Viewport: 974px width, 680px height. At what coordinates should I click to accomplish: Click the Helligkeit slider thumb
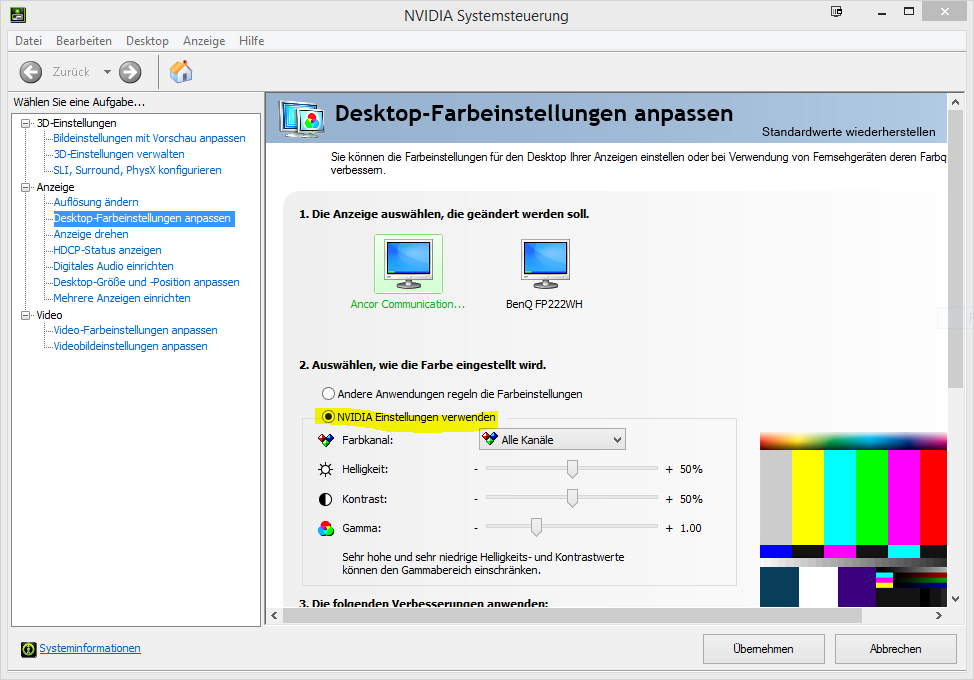pyautogui.click(x=572, y=469)
